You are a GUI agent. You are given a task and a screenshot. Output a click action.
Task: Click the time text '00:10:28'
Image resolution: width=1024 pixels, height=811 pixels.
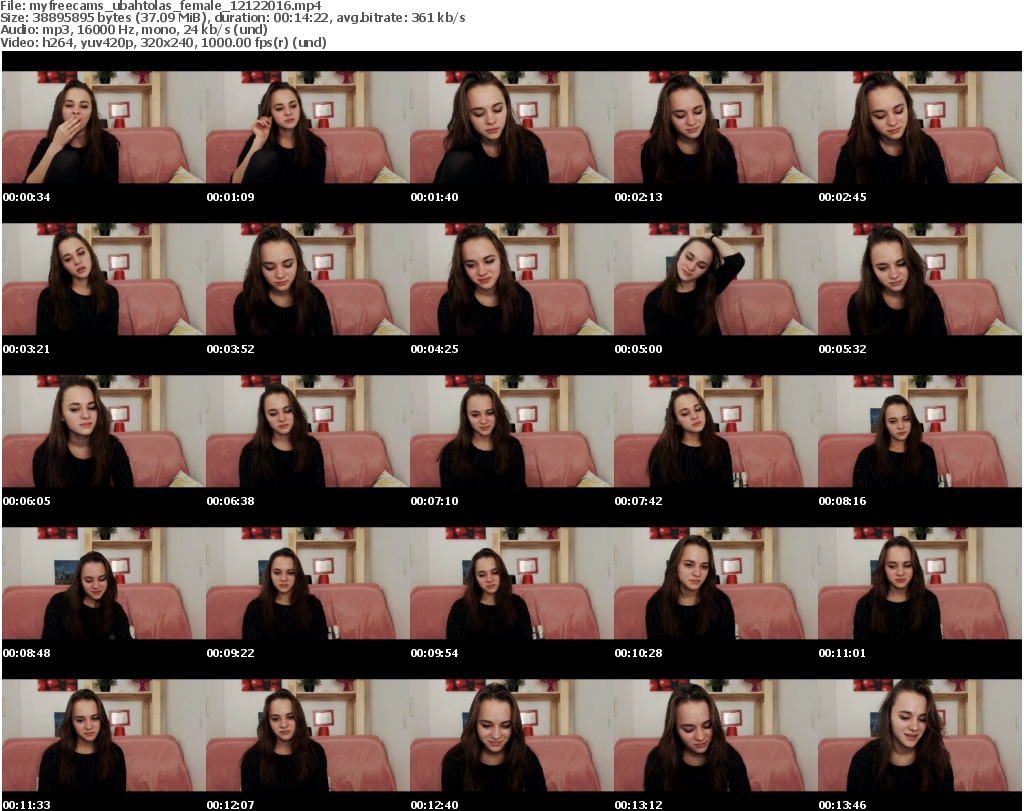(x=638, y=654)
